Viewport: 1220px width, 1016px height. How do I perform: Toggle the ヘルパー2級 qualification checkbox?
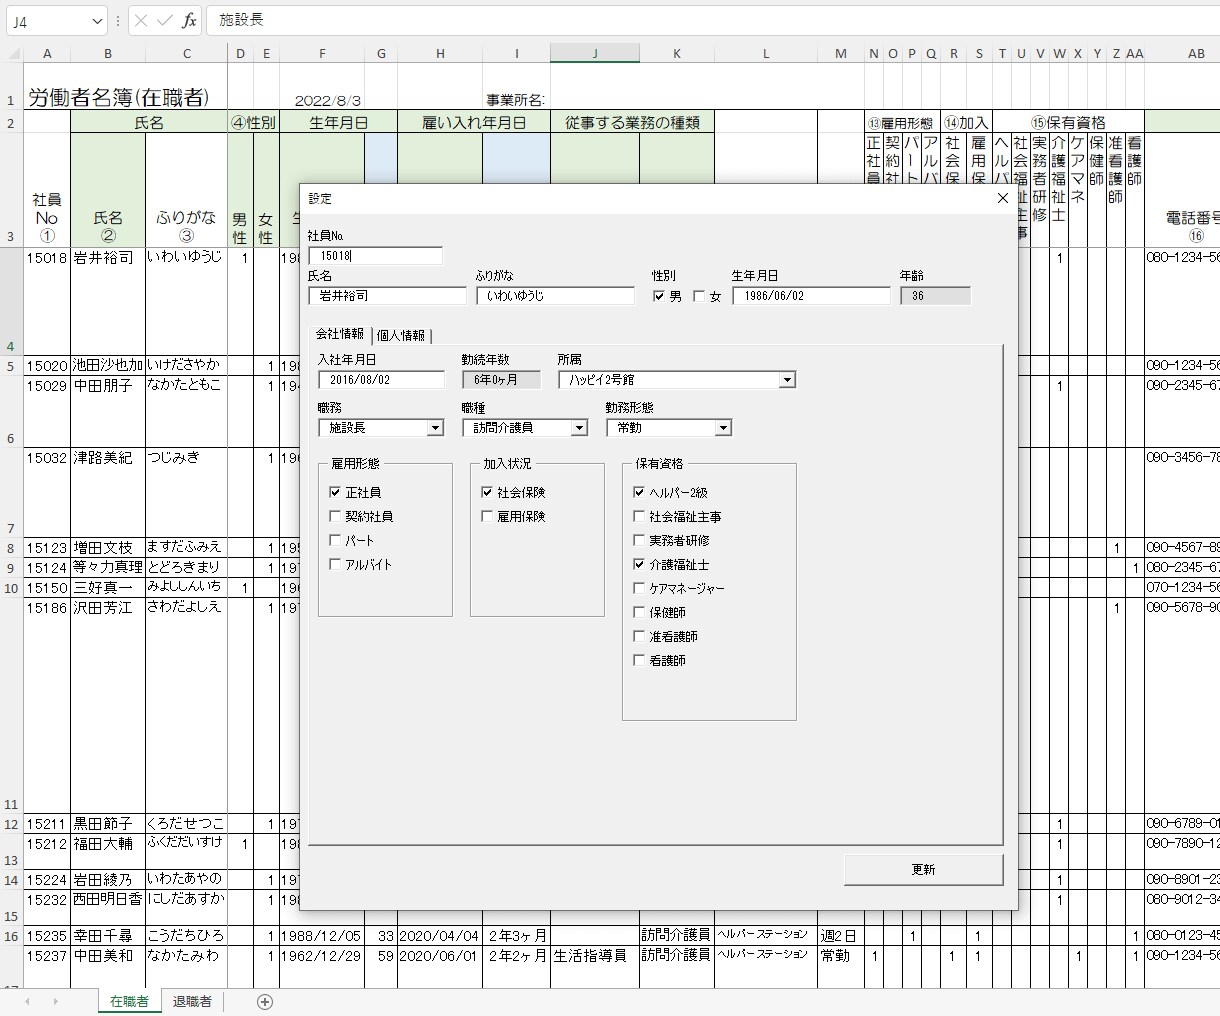tap(639, 492)
